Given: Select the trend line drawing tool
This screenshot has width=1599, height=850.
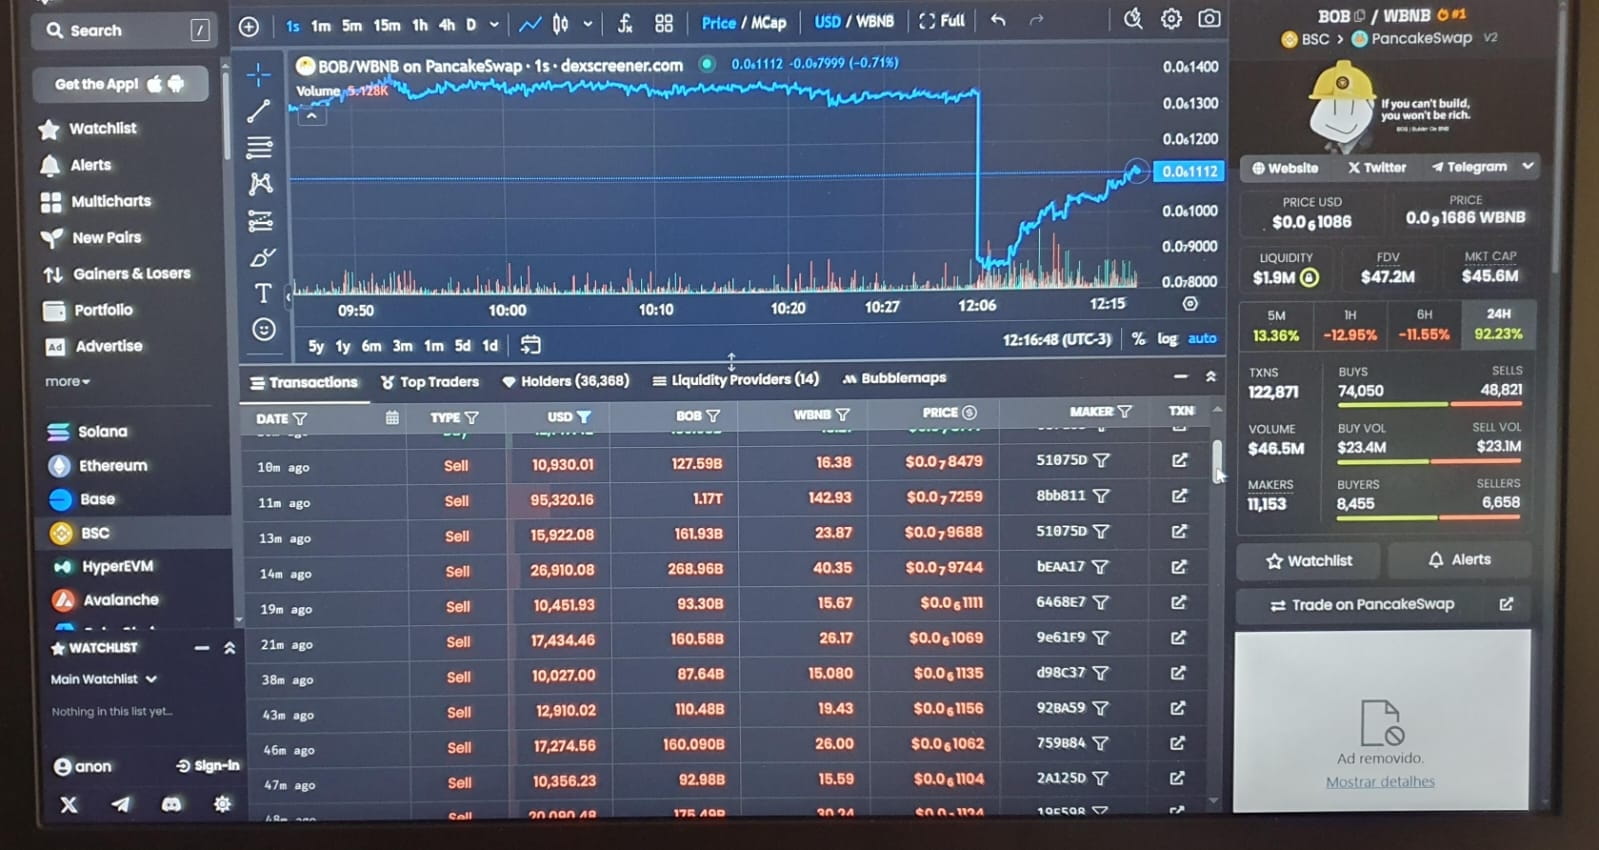Looking at the screenshot, I should click(259, 111).
